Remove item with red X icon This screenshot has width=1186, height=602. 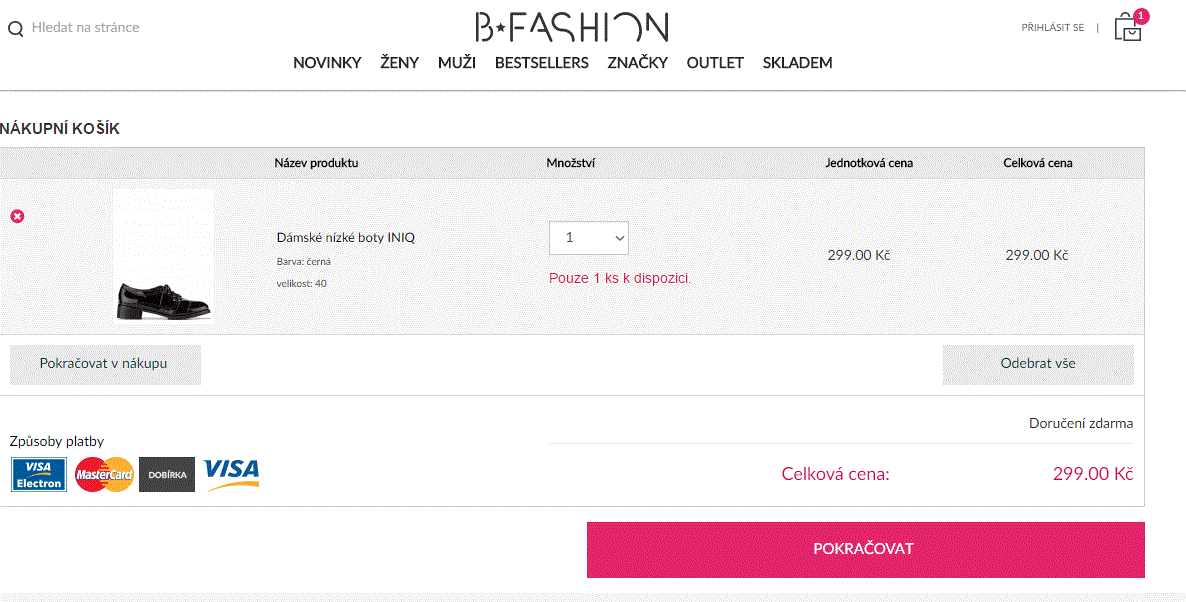coord(17,216)
